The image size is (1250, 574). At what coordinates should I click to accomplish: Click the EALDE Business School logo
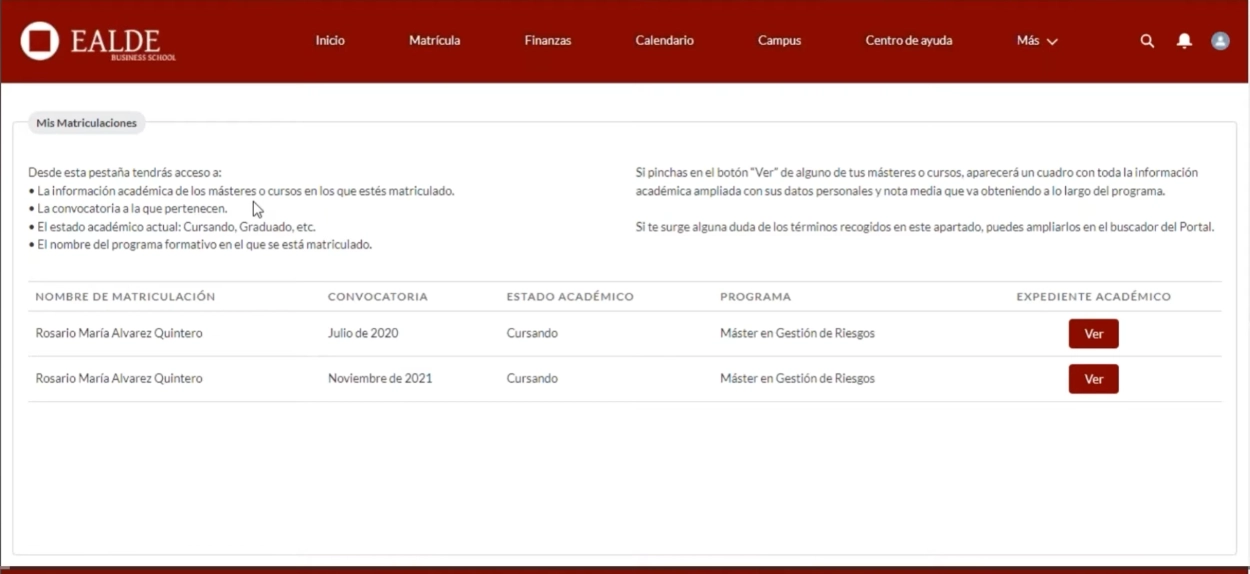(98, 41)
